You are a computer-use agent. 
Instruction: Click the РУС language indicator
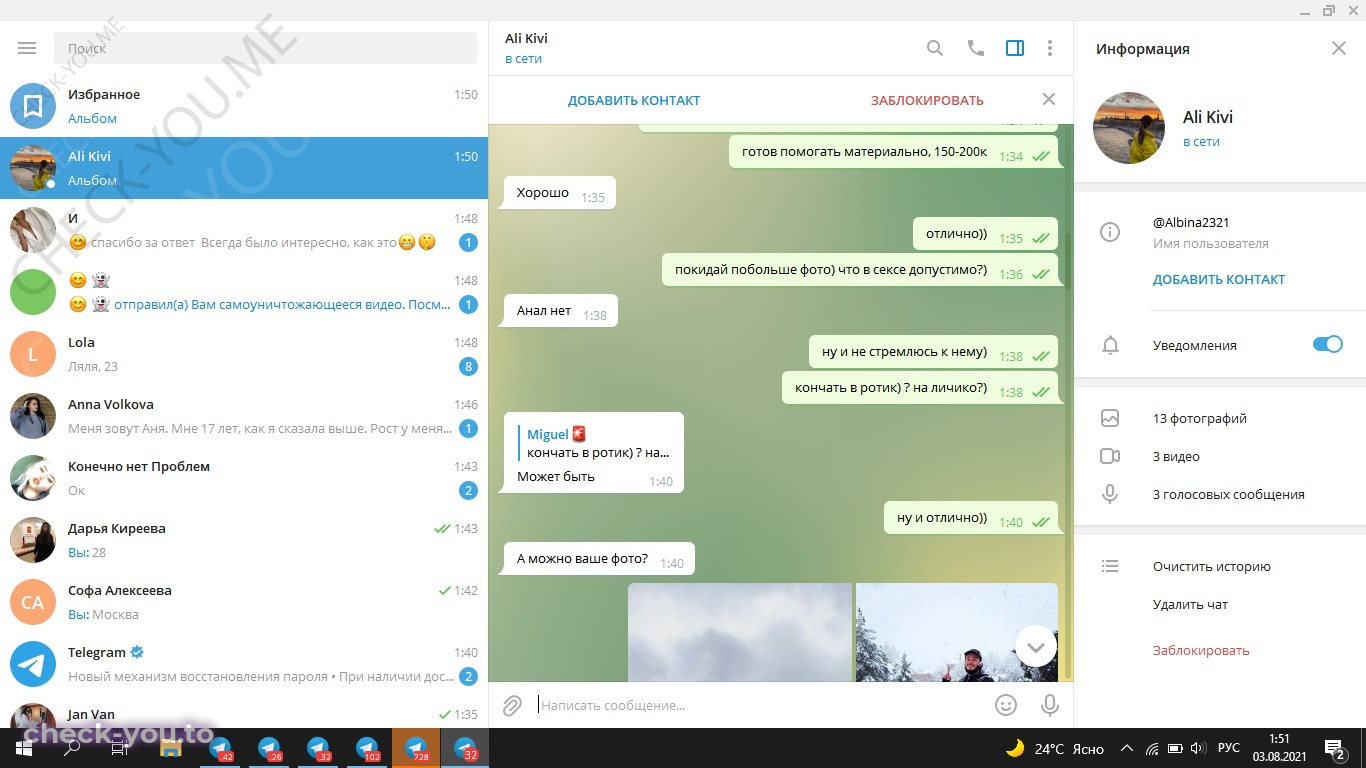[x=1229, y=748]
